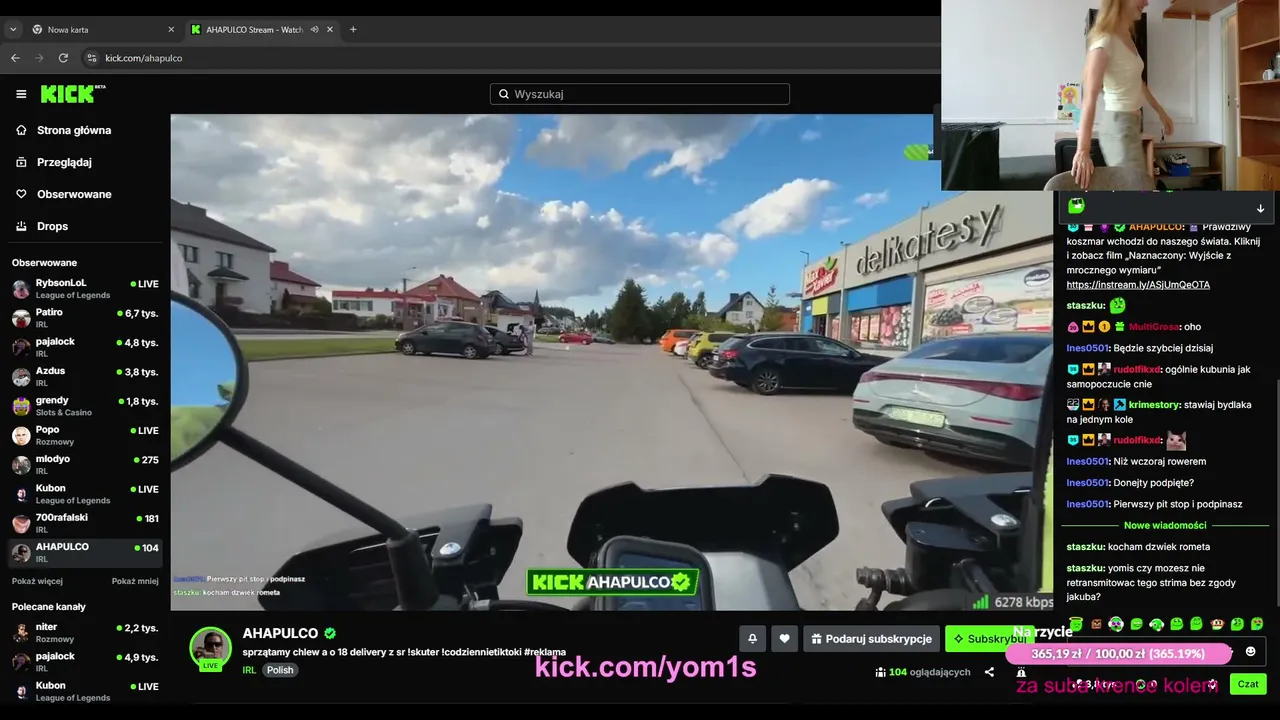Click username krimestory in chat
The image size is (1280, 720).
(1154, 405)
